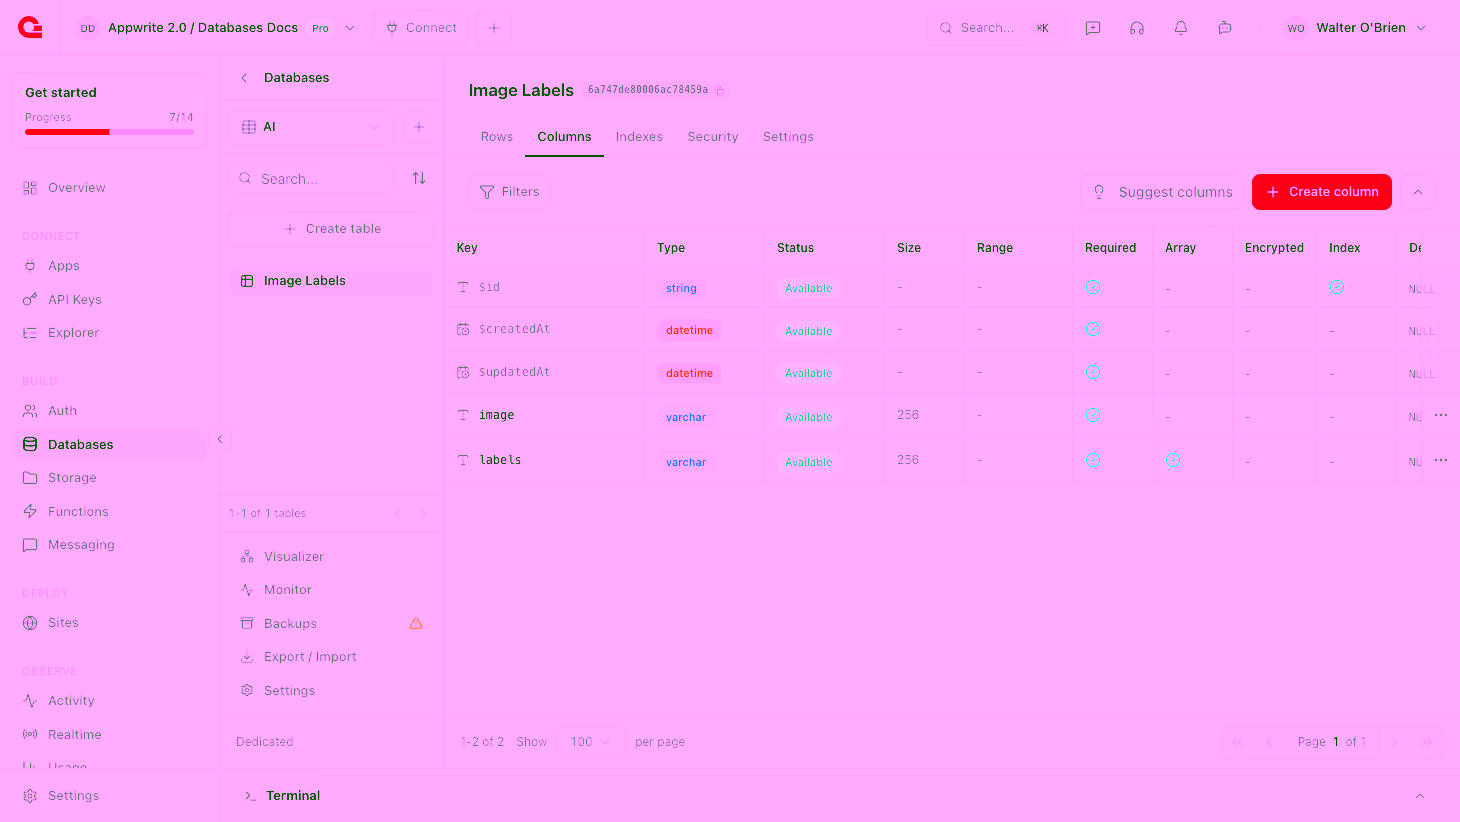Expand the project switcher chevron

click(x=350, y=28)
